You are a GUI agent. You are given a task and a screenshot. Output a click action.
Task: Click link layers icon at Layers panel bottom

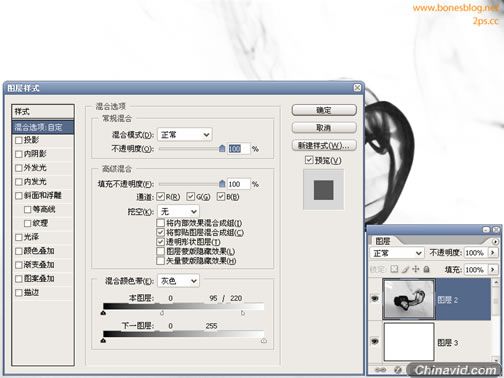tap(380, 370)
